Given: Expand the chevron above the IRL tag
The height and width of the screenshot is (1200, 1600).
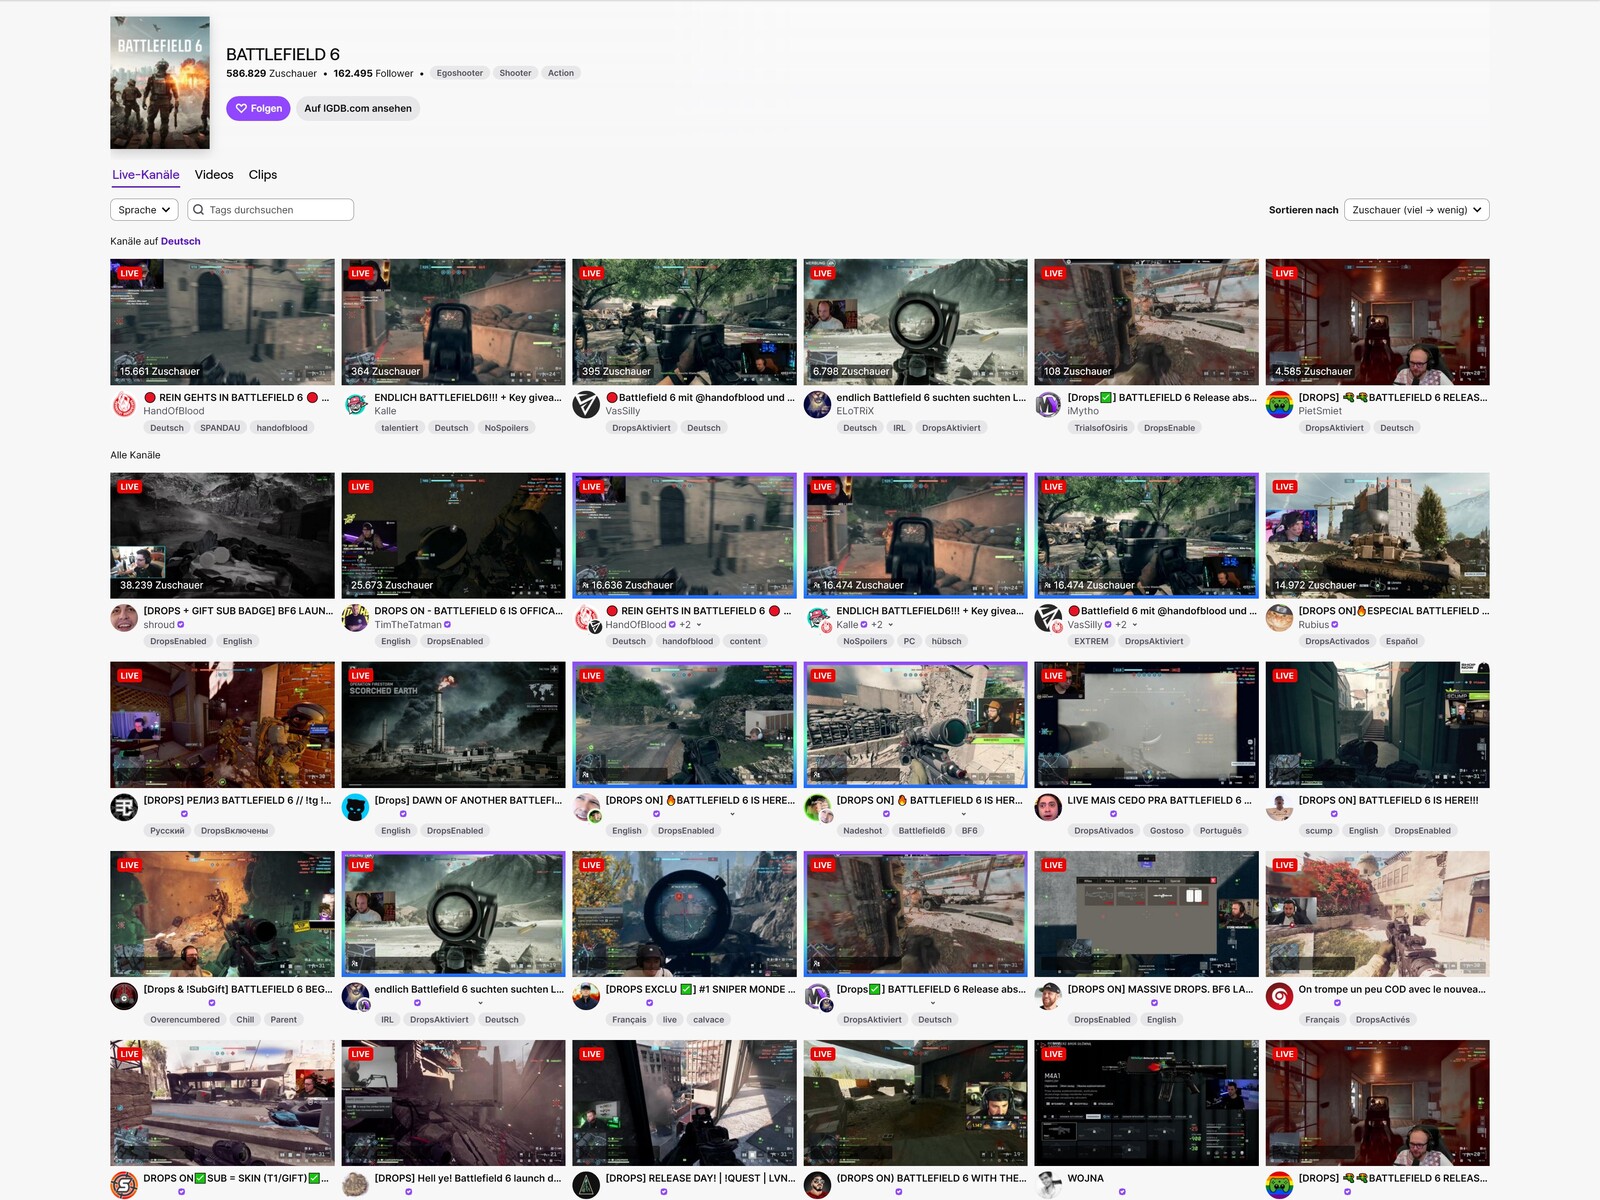Looking at the screenshot, I should 481,1003.
